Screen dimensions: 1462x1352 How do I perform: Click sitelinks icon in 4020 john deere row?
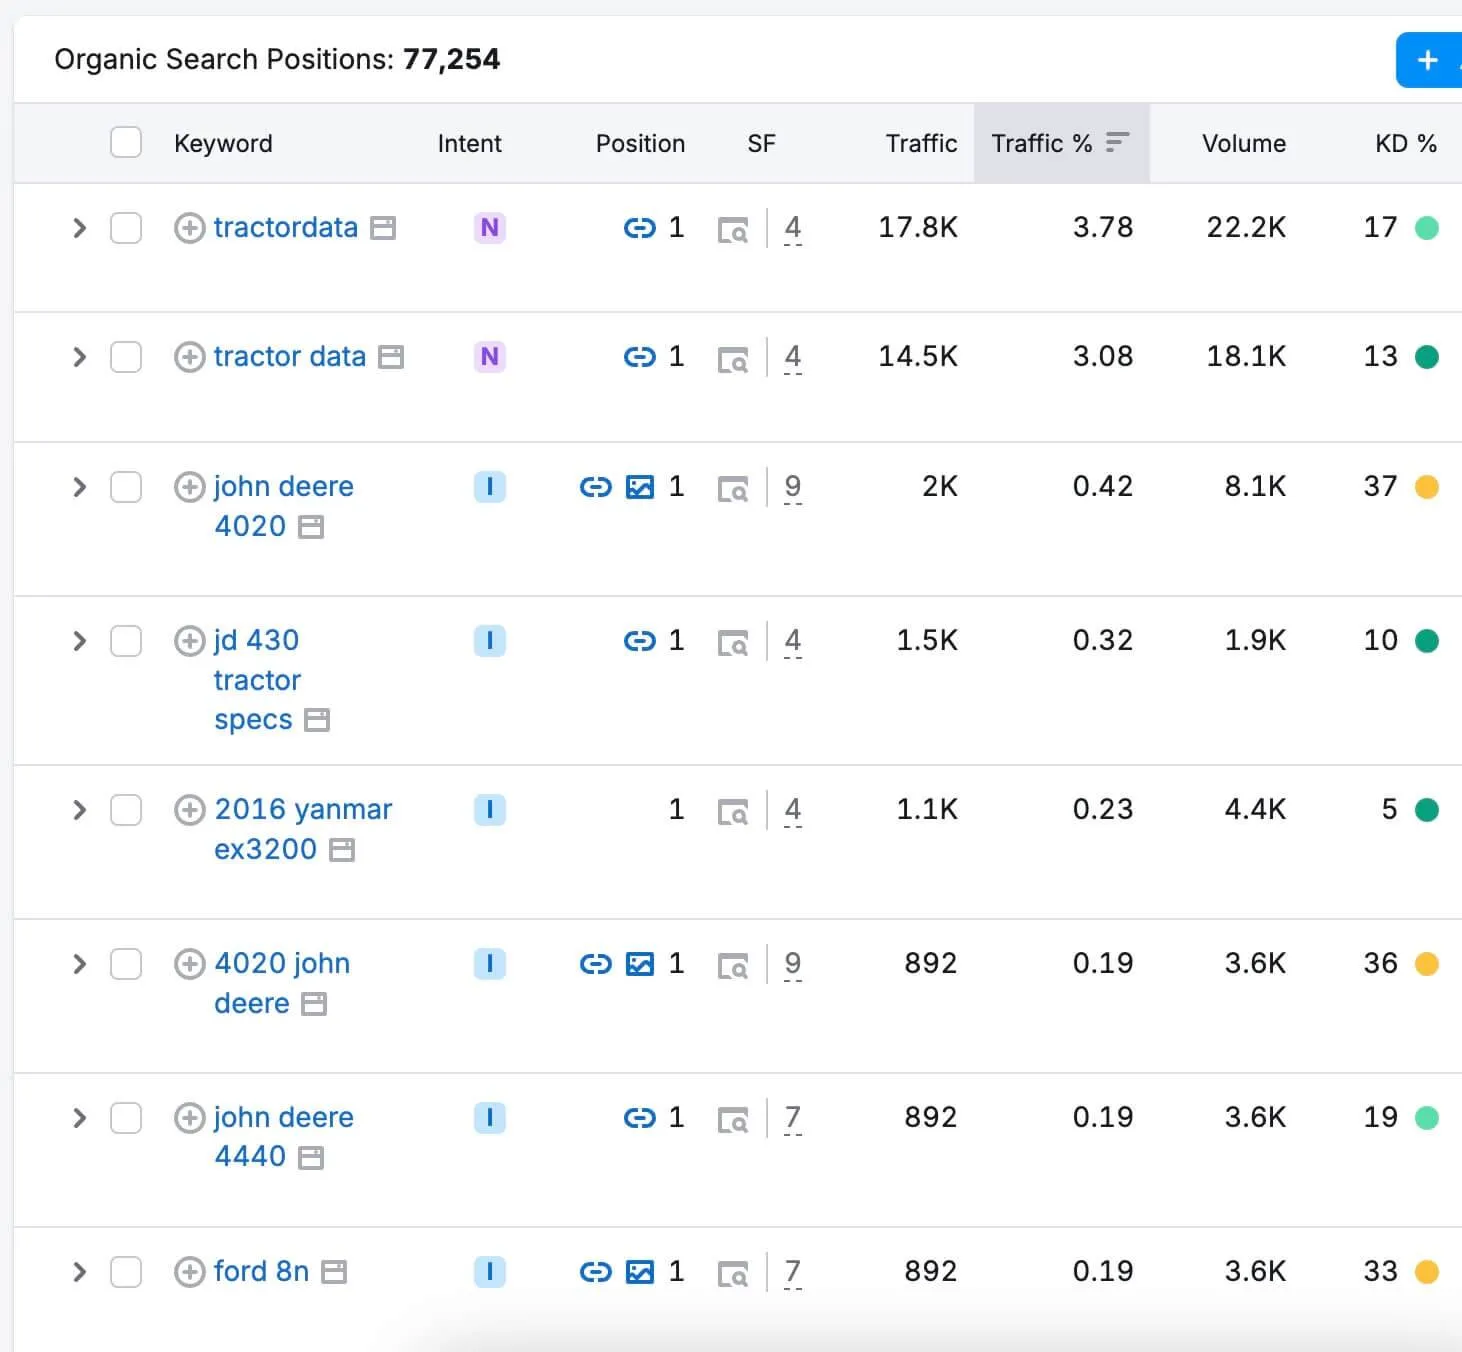tap(596, 964)
